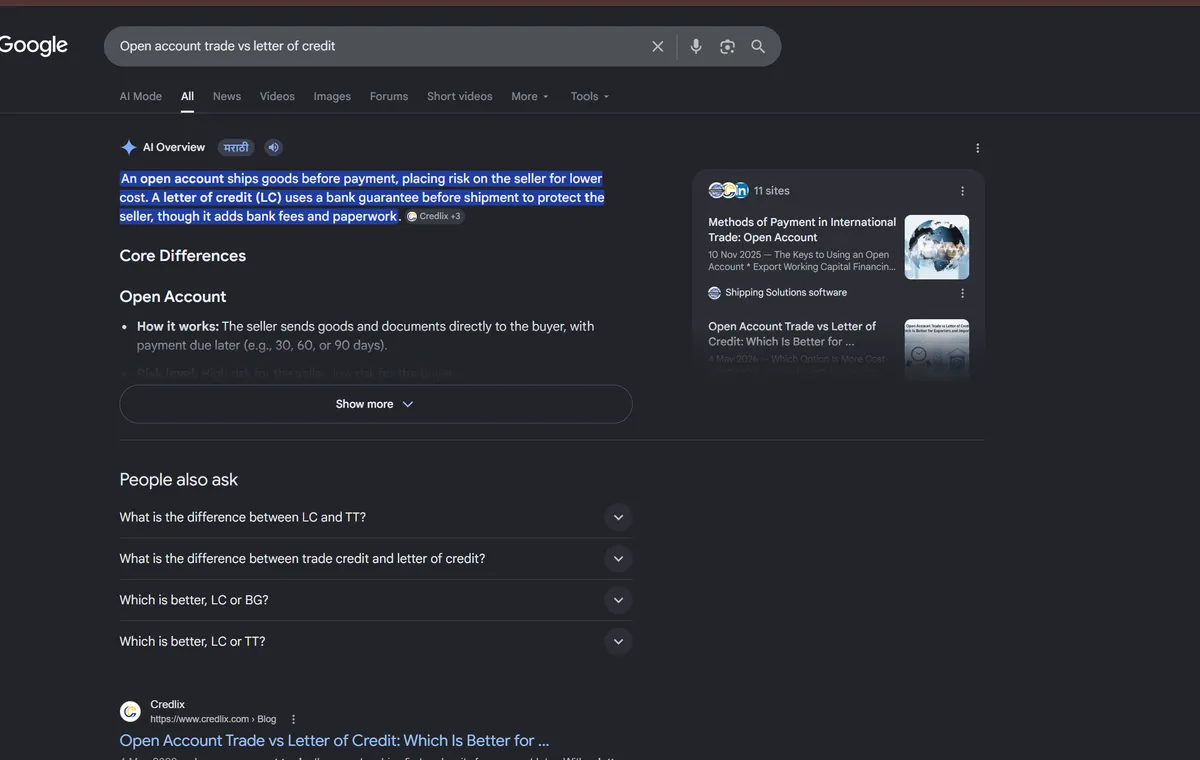This screenshot has height=760, width=1200.
Task: Open three-dot menu beside Credlix result URL
Action: point(293,719)
